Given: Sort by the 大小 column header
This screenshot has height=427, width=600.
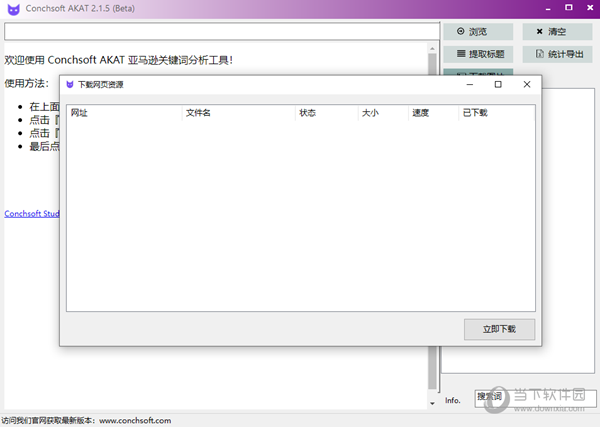Looking at the screenshot, I should click(x=383, y=113).
